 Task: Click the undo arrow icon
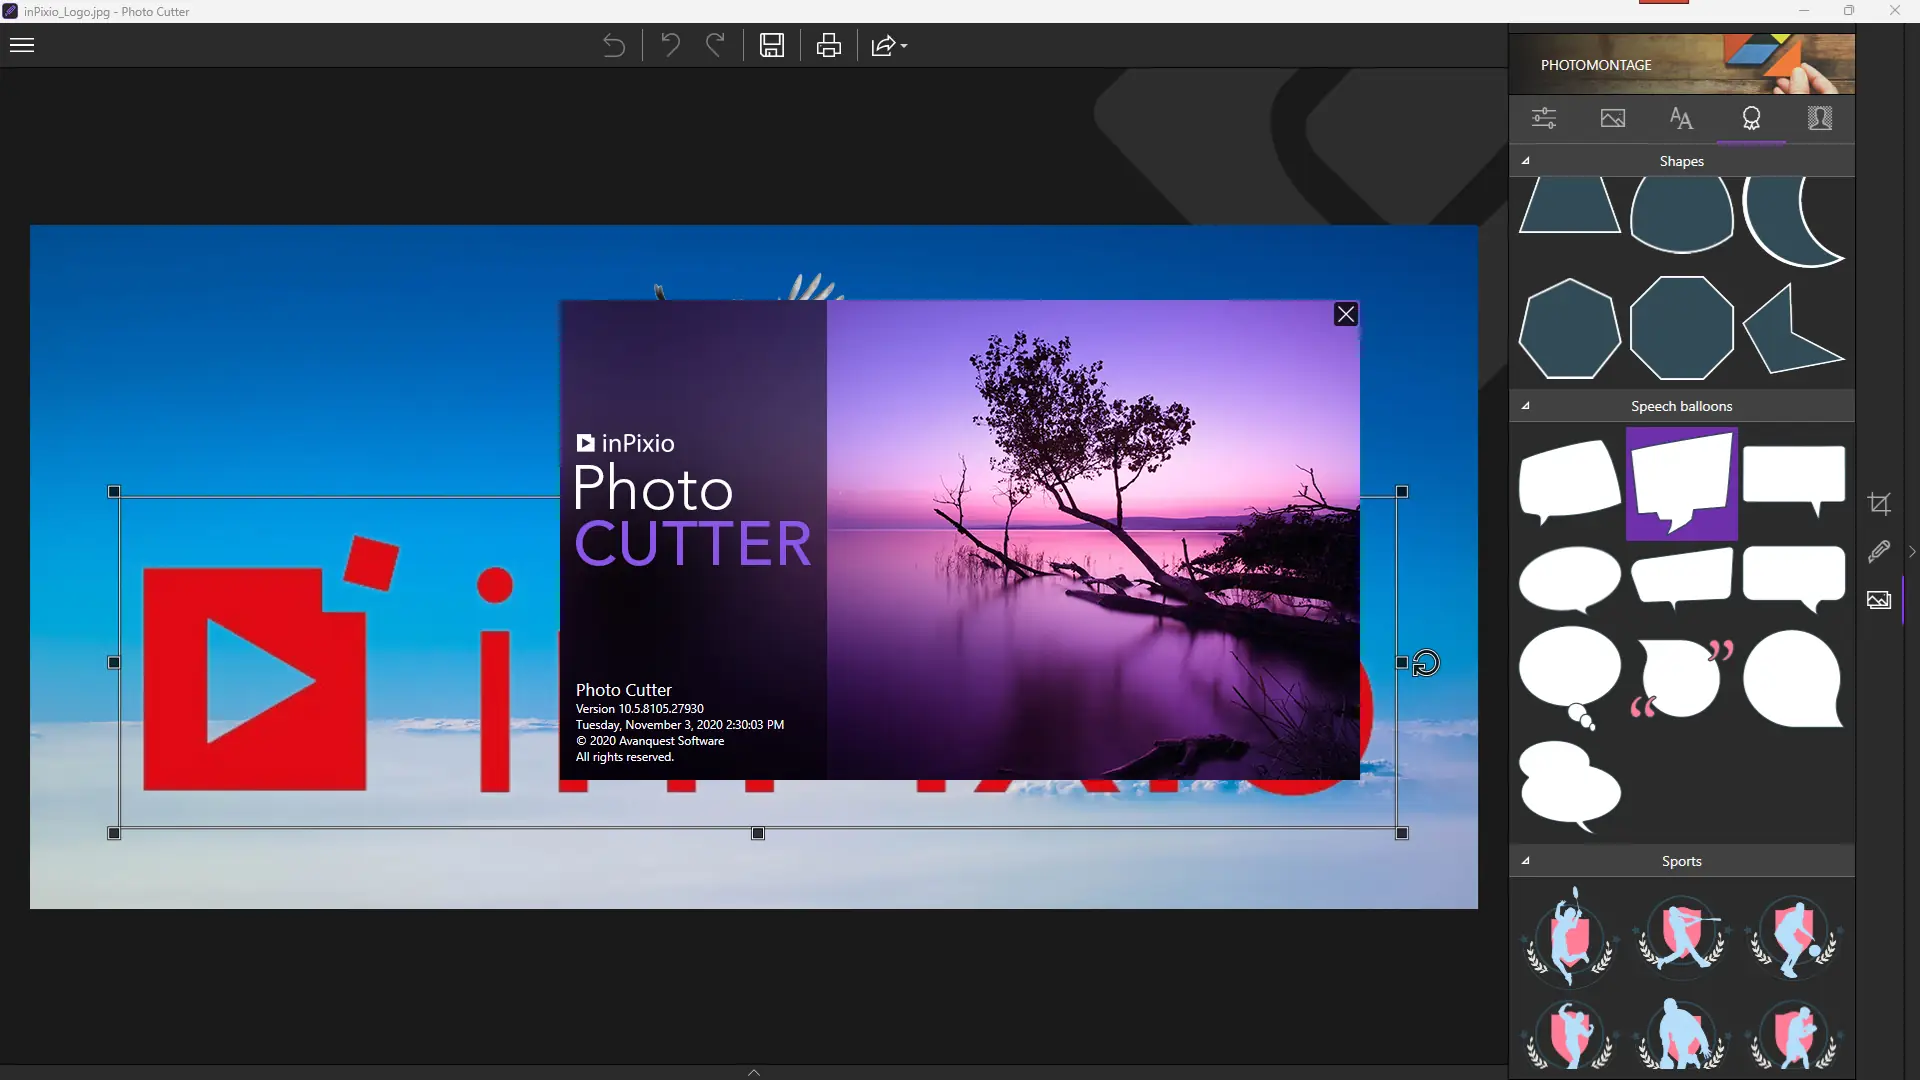click(x=670, y=46)
